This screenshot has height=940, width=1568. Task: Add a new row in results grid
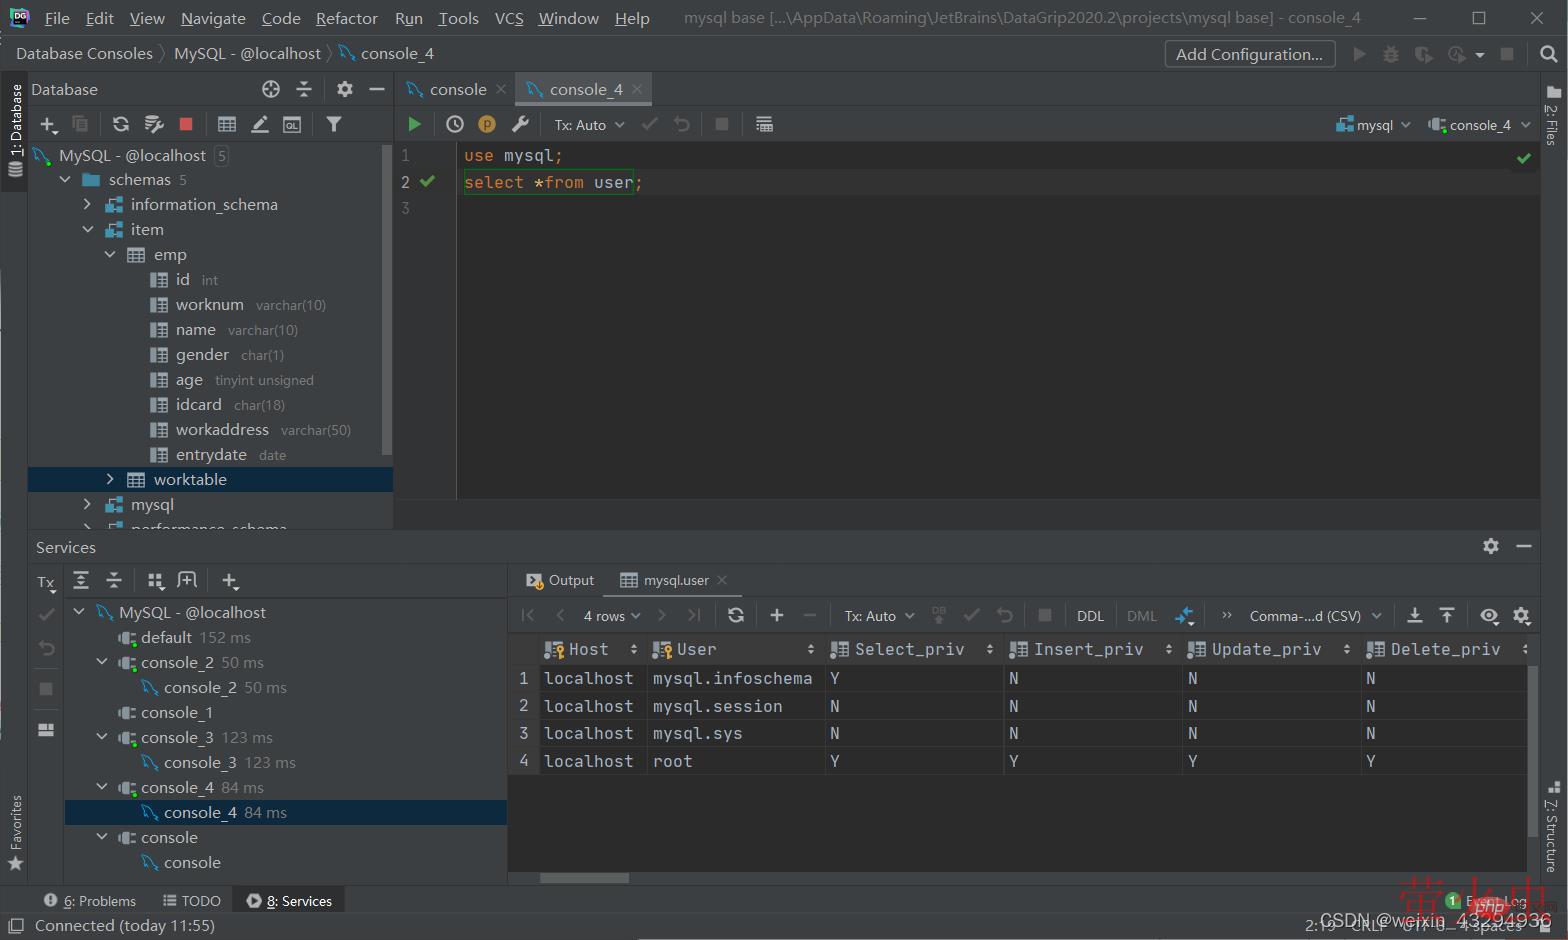(x=777, y=616)
